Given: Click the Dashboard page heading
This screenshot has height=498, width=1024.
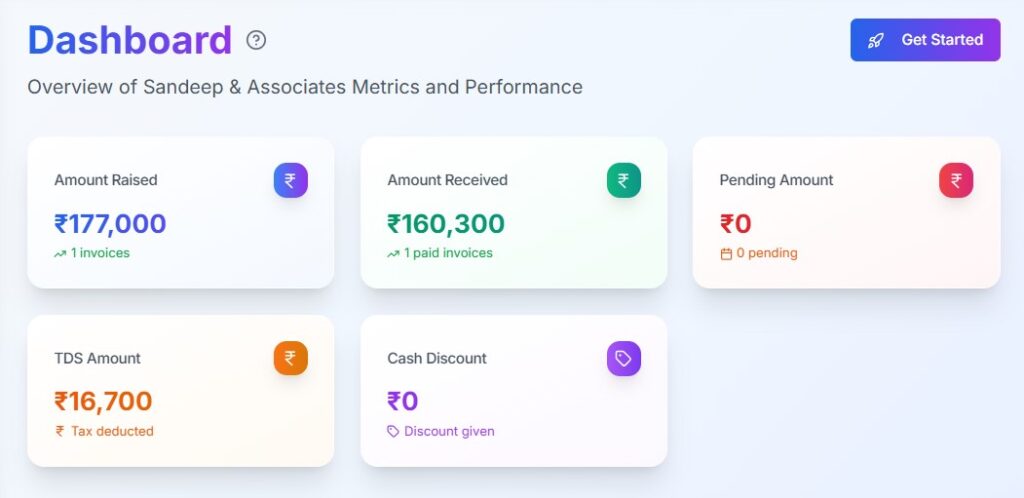Looking at the screenshot, I should [130, 40].
